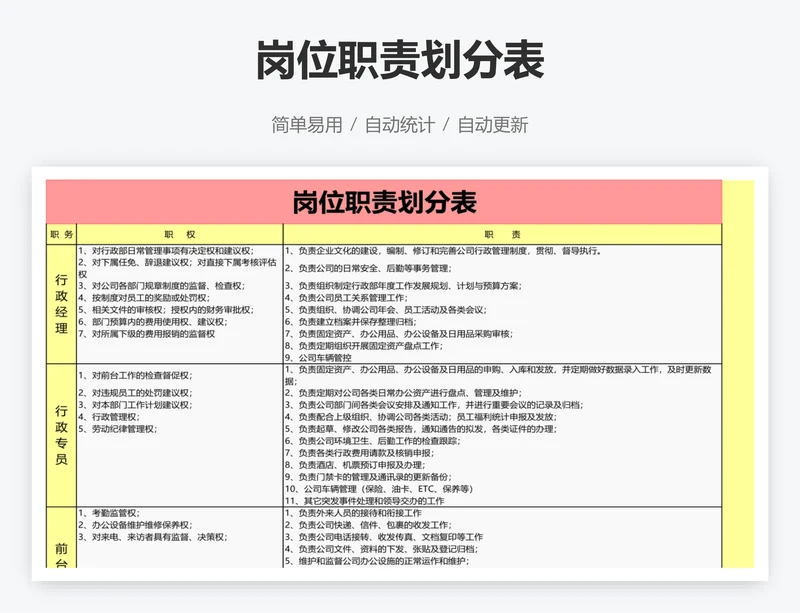The height and width of the screenshot is (613, 800).
Task: Click line 负责公司部门间各类会议安排及通知工作
Action: point(434,405)
